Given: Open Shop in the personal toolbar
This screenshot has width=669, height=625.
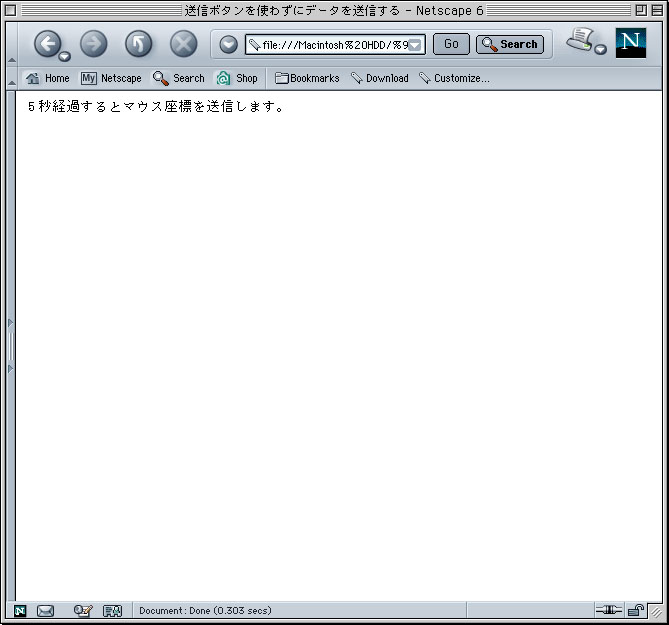Looking at the screenshot, I should point(237,78).
